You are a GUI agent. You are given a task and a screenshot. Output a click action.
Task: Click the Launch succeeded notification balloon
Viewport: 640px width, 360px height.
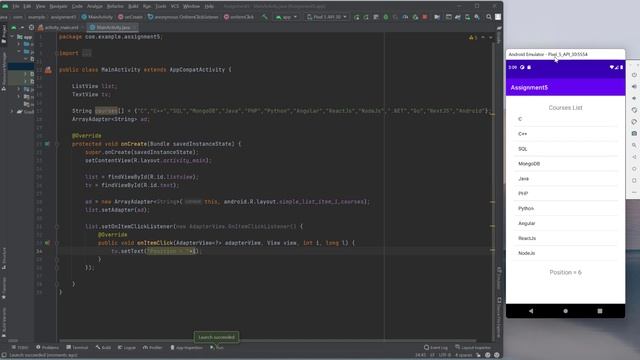click(216, 337)
